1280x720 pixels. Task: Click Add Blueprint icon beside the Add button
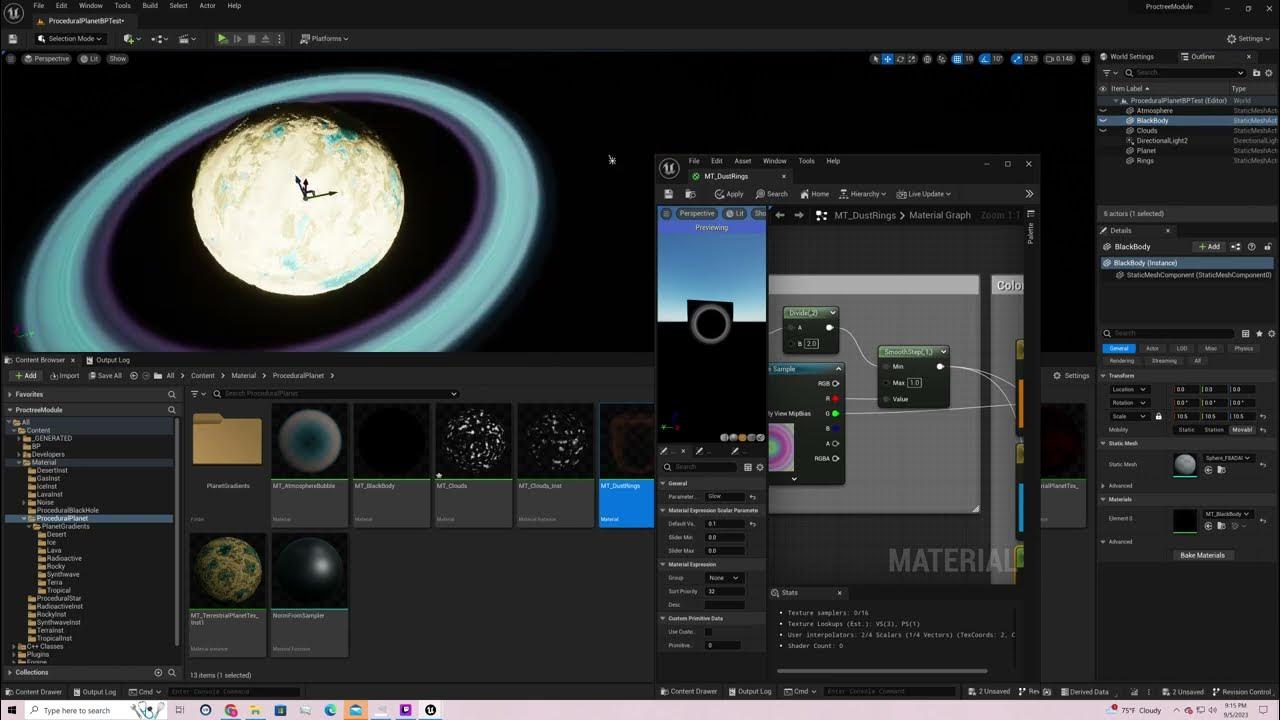point(1237,246)
